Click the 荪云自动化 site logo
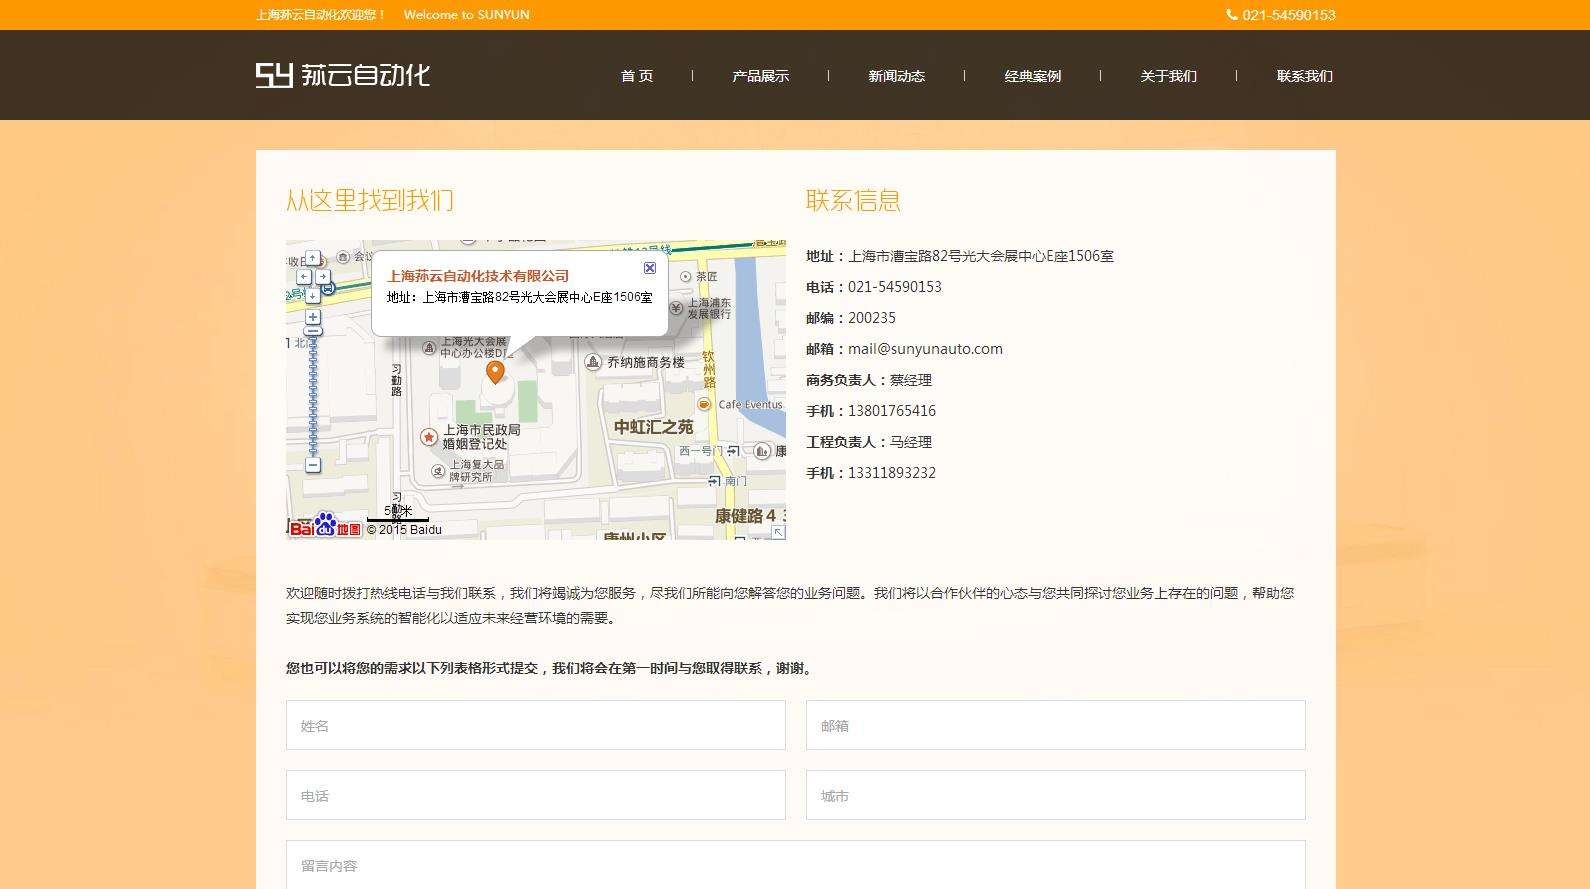The width and height of the screenshot is (1590, 889). point(343,75)
